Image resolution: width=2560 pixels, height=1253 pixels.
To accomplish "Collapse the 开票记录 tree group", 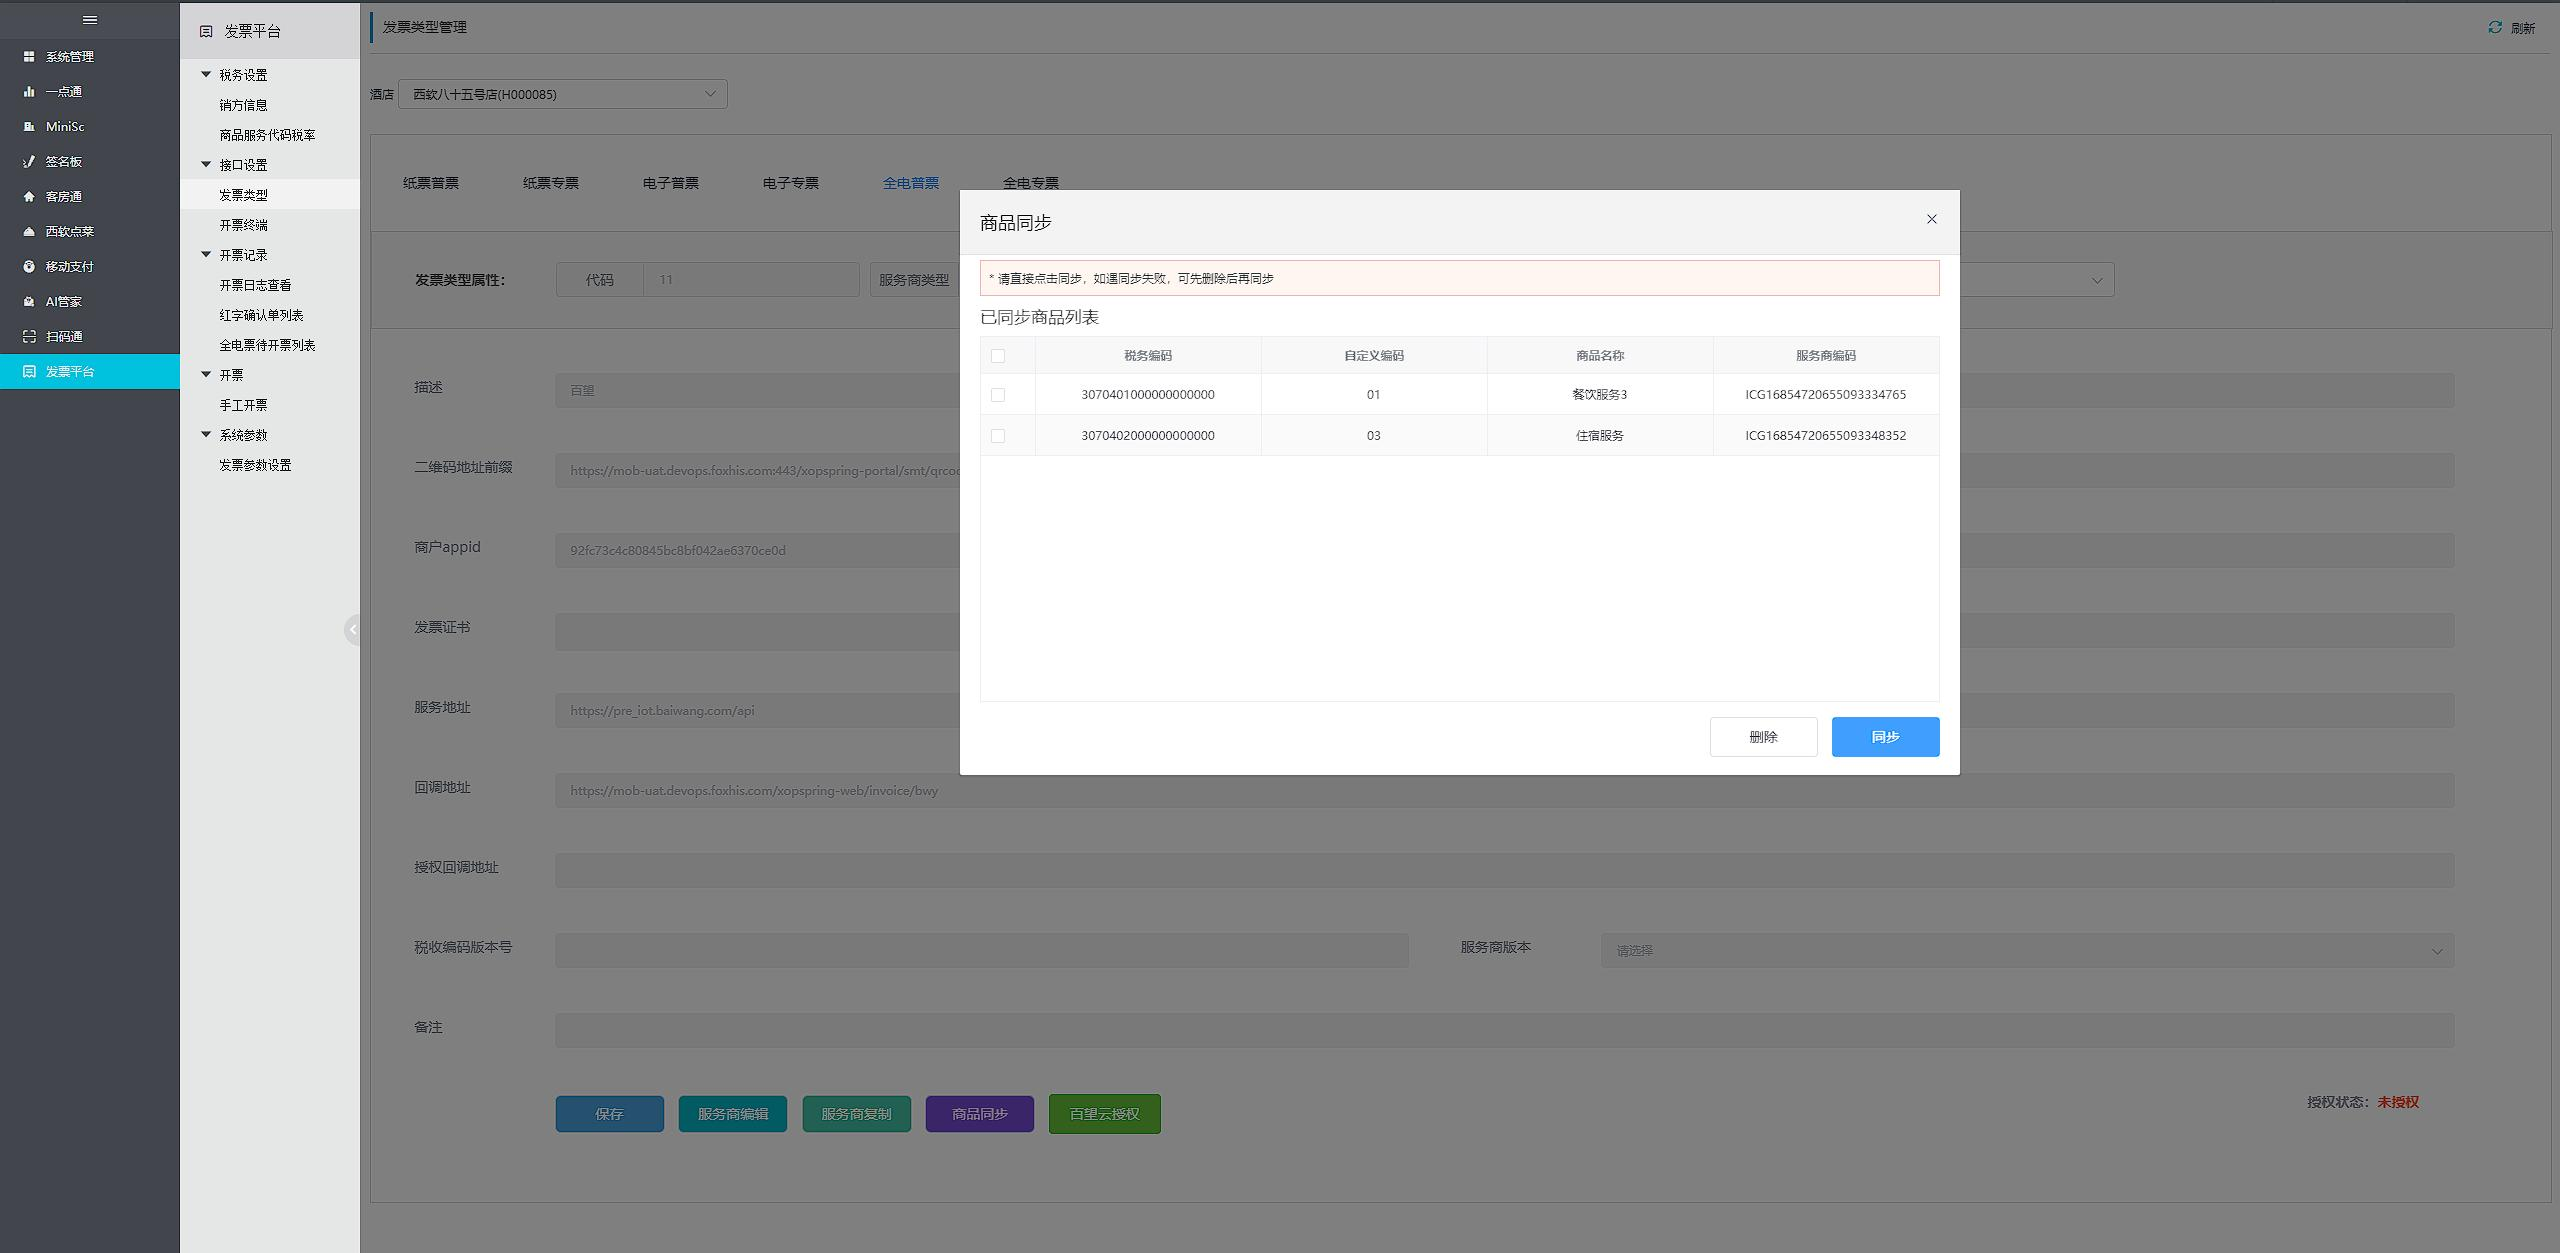I will [x=206, y=255].
